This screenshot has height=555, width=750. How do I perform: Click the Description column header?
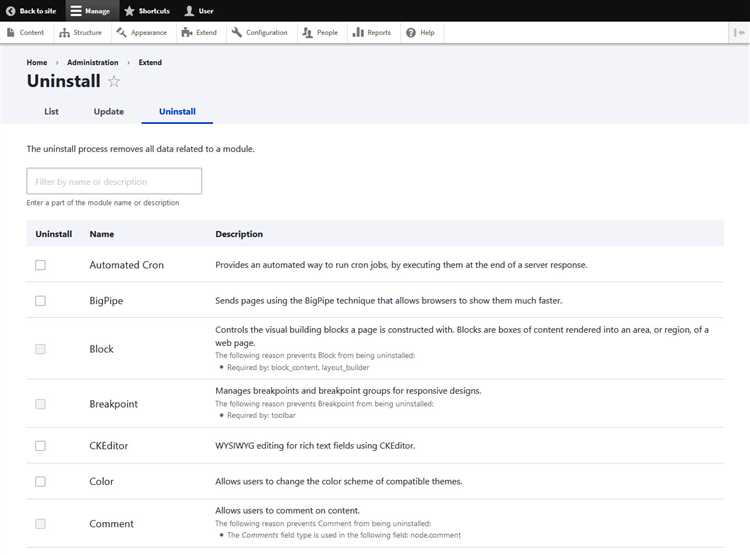[239, 234]
